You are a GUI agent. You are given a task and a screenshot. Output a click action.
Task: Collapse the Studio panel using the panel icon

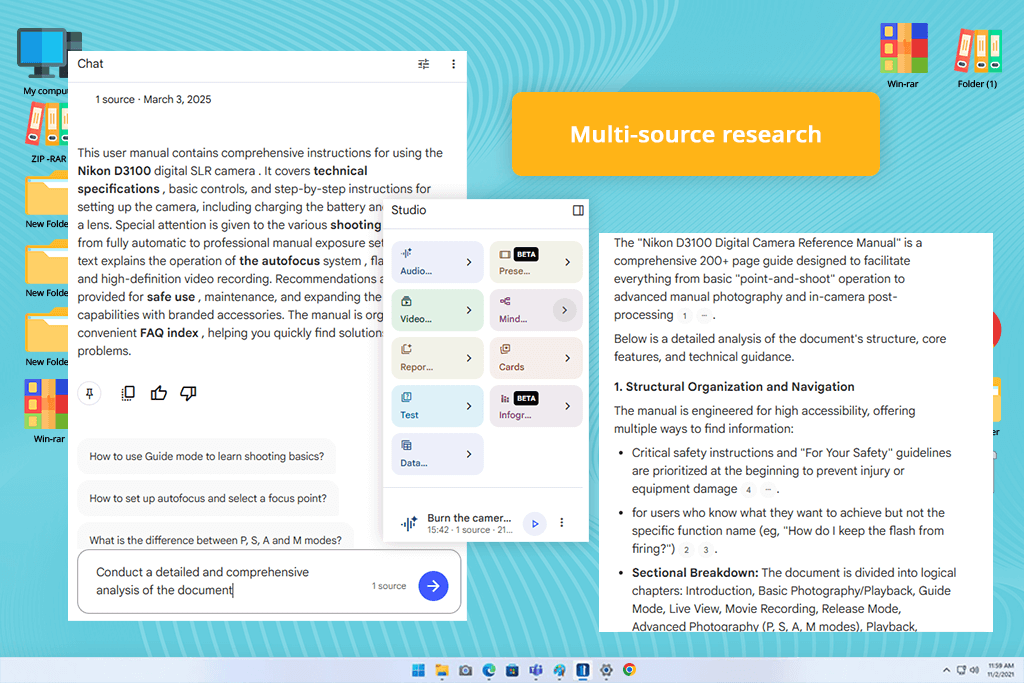(578, 210)
